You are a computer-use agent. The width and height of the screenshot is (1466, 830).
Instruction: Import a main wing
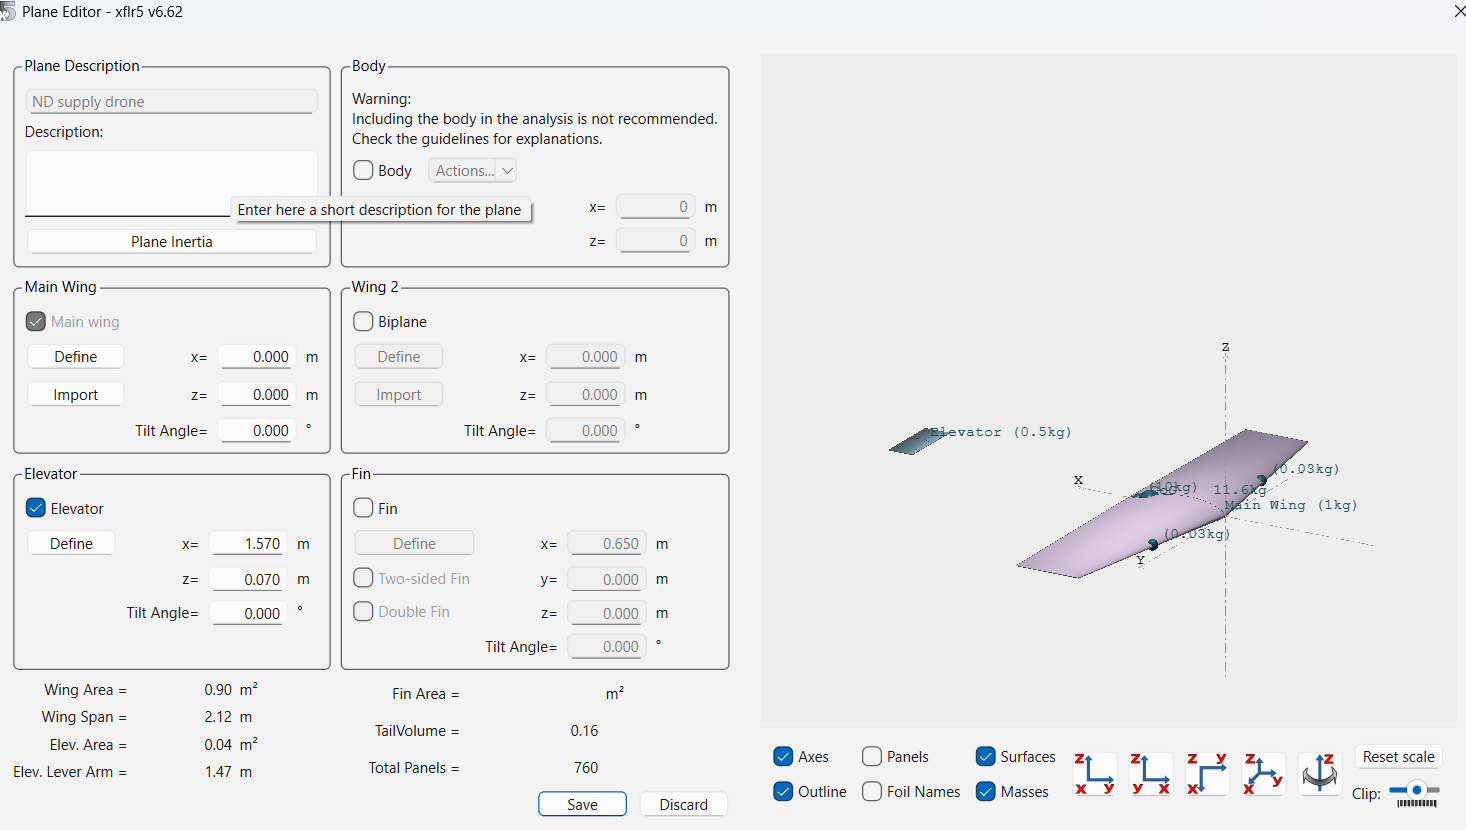76,395
